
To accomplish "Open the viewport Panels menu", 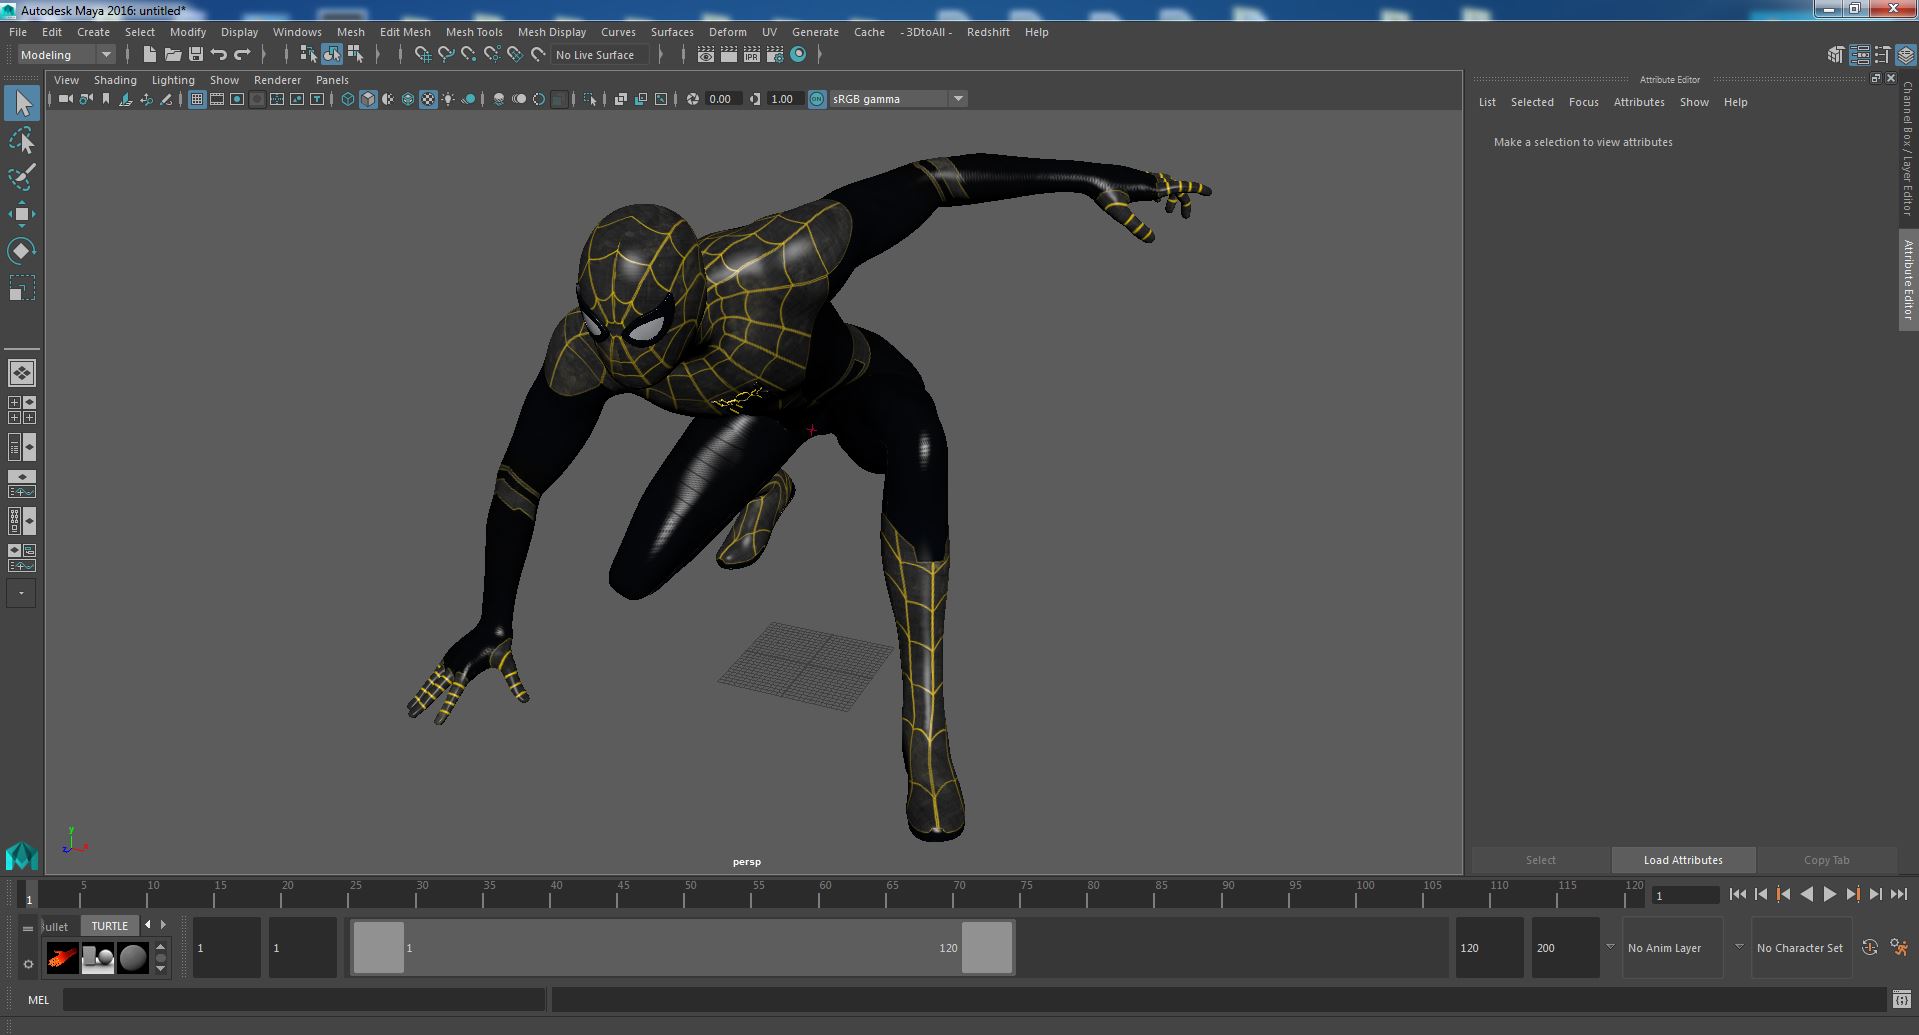I will 332,80.
